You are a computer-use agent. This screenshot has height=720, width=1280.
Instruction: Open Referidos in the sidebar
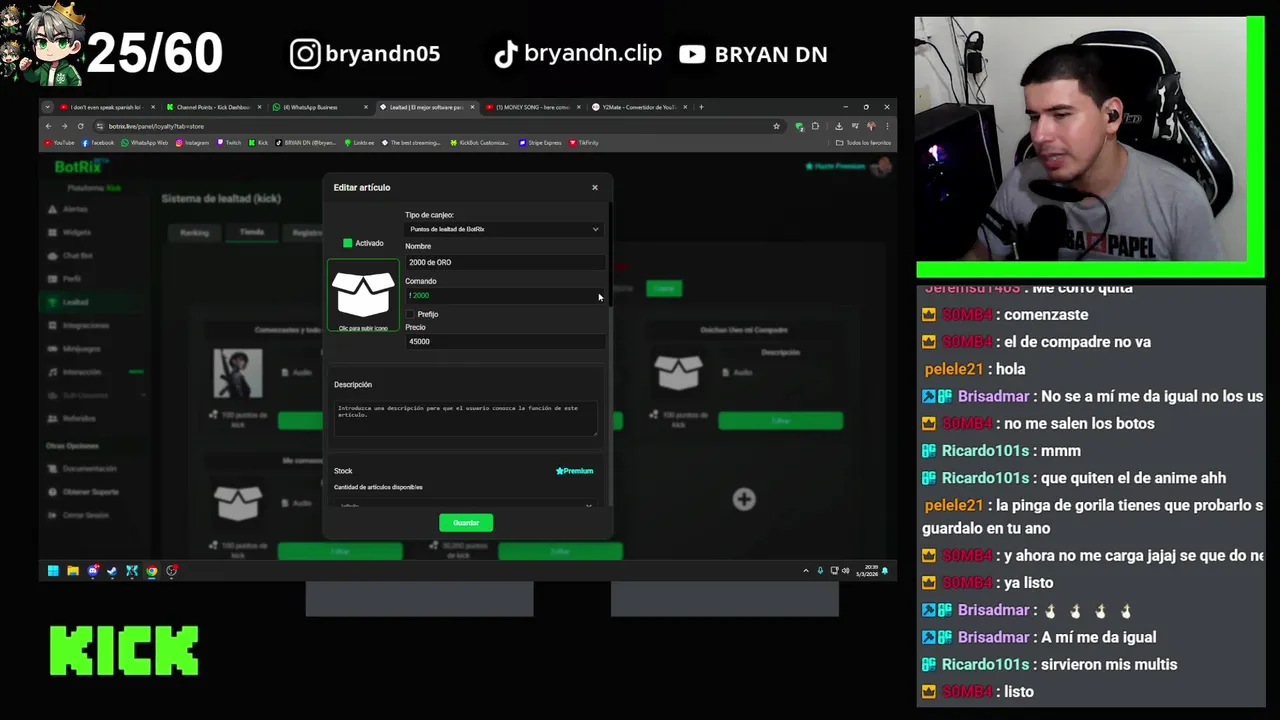(79, 418)
